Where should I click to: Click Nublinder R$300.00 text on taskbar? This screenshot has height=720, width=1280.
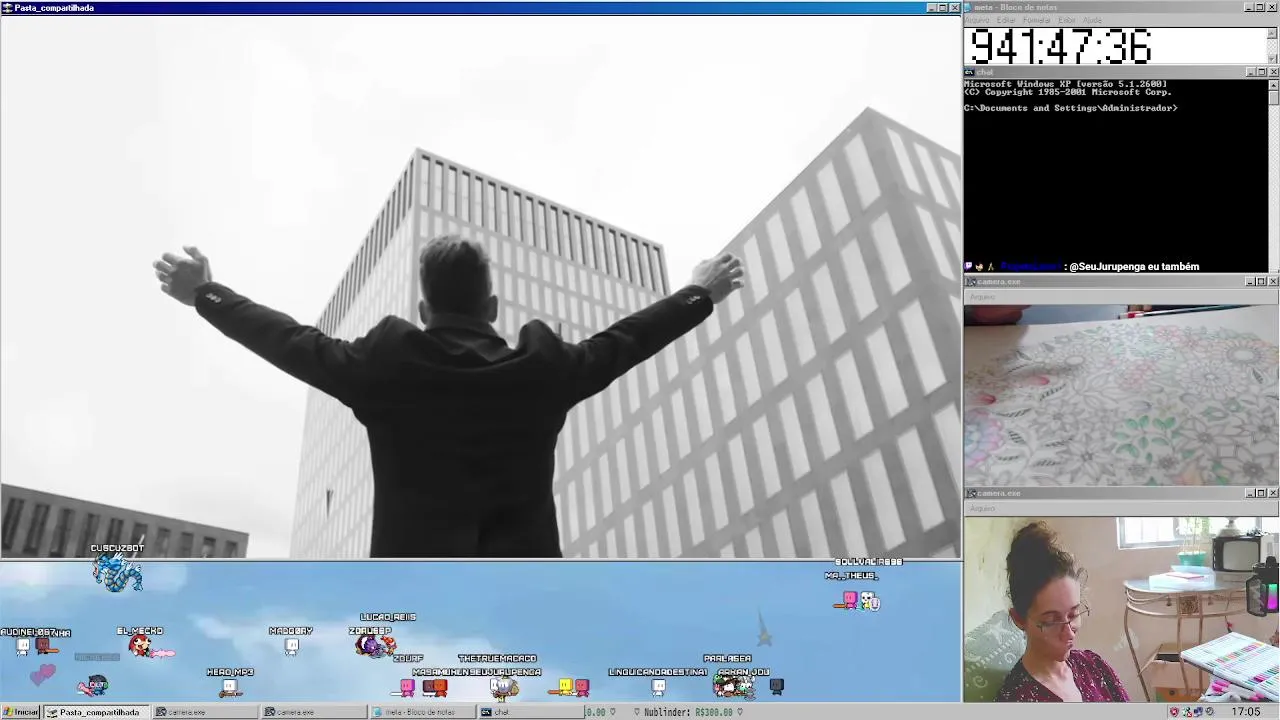click(x=689, y=712)
